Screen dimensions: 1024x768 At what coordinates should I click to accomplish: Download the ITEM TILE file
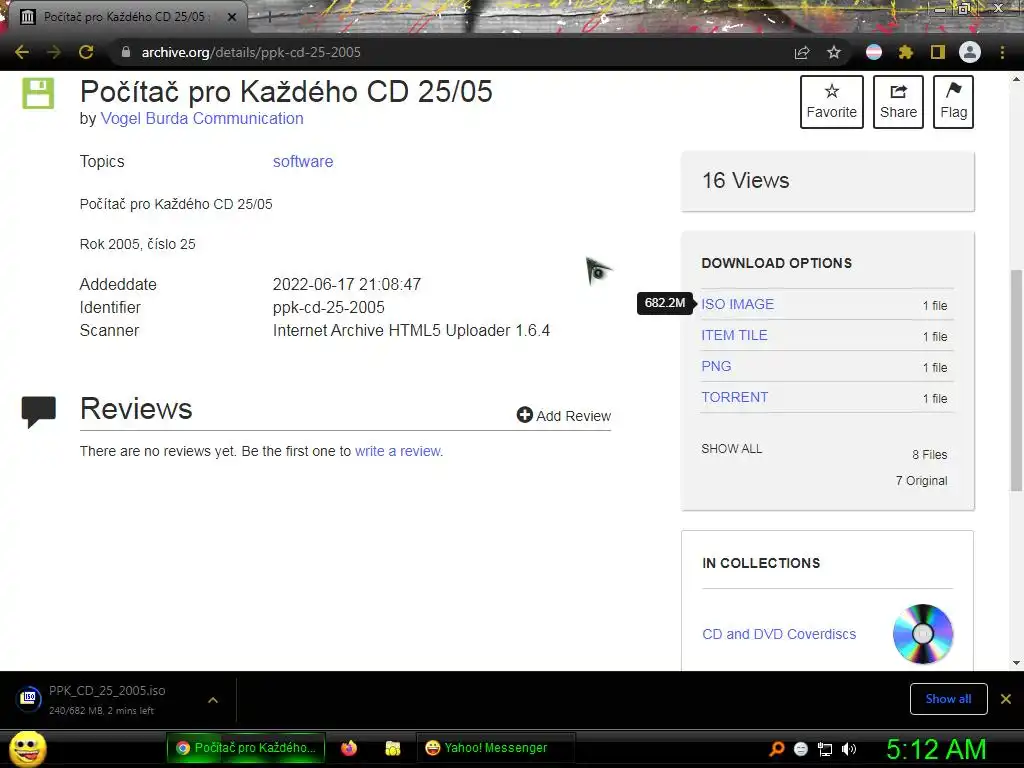pos(734,335)
